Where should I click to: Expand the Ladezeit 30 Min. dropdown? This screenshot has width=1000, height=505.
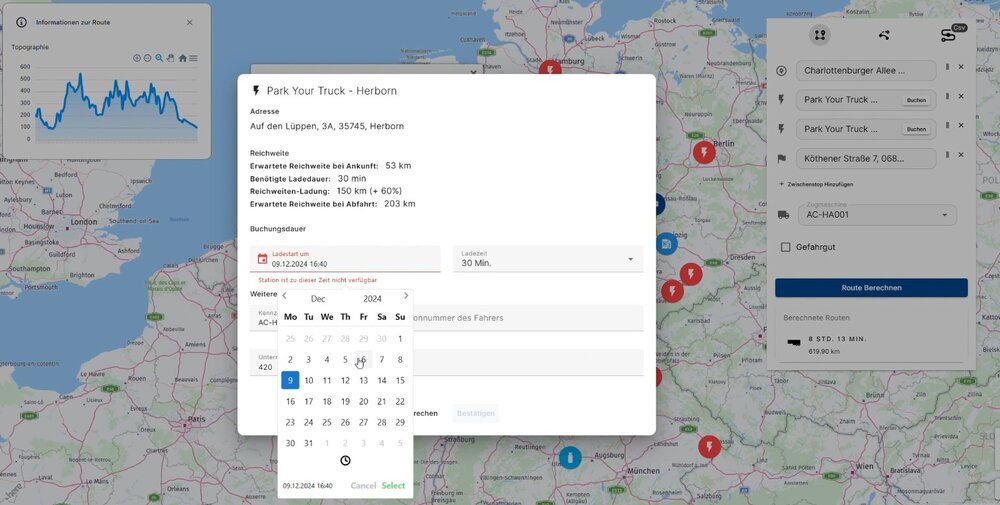(x=630, y=259)
